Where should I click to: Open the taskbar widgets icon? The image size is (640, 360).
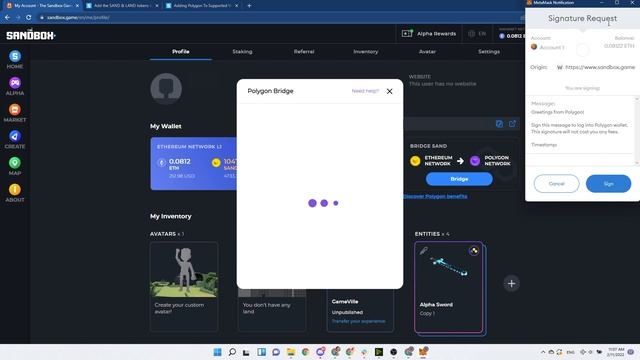point(261,352)
